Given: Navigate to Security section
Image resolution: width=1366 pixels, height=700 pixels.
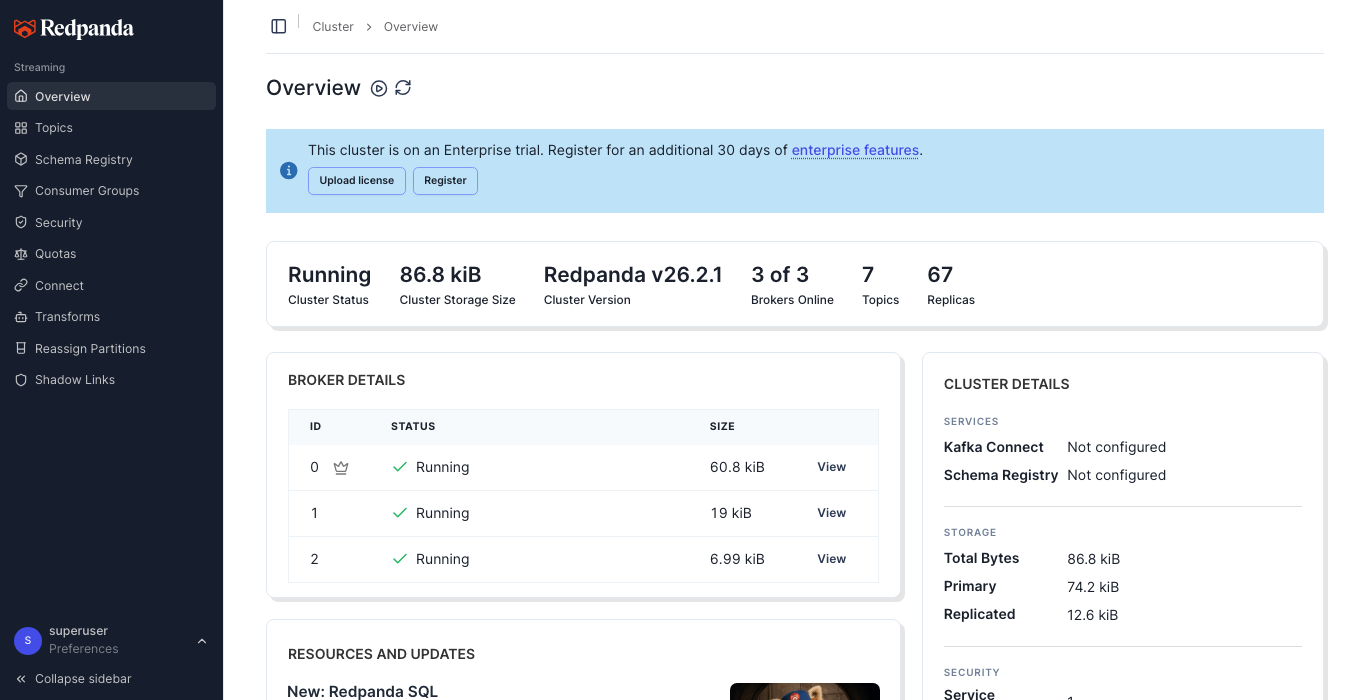Looking at the screenshot, I should pyautogui.click(x=111, y=223).
